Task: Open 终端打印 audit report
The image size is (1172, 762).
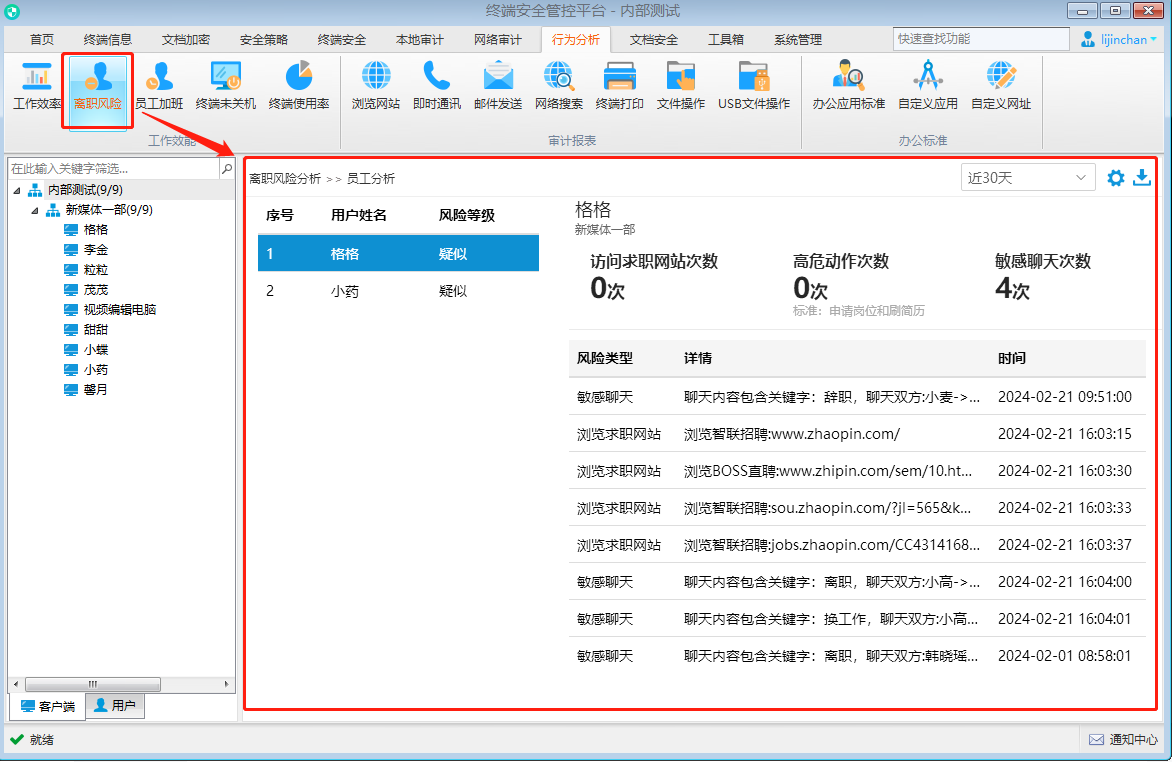Action: (x=620, y=87)
